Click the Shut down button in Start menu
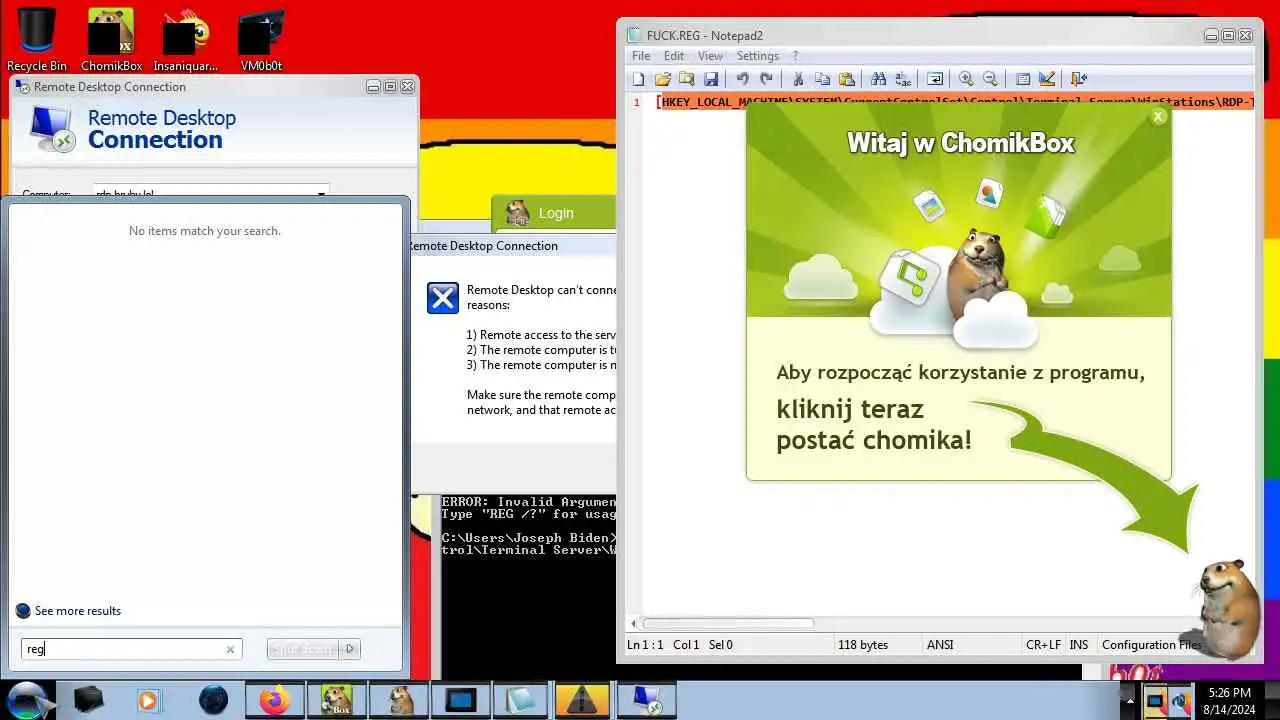 [303, 649]
